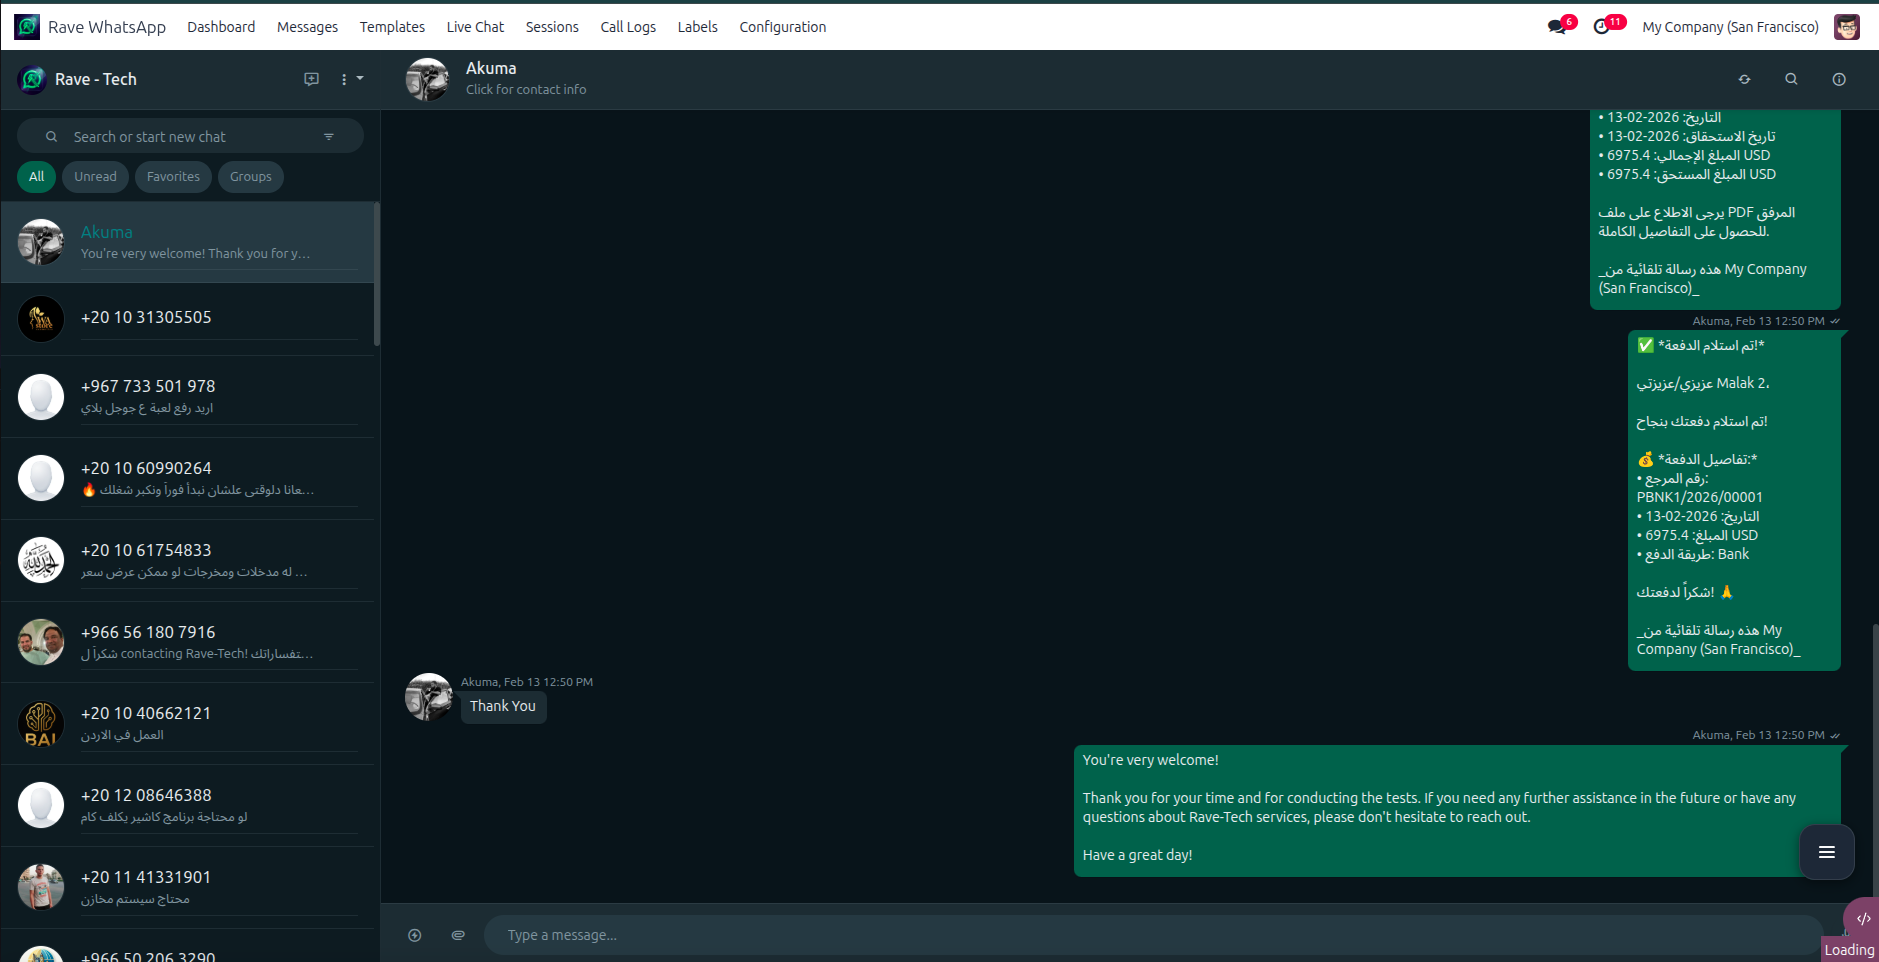Viewport: 1879px width, 962px height.
Task: Open contact info via the info icon
Action: coord(1839,79)
